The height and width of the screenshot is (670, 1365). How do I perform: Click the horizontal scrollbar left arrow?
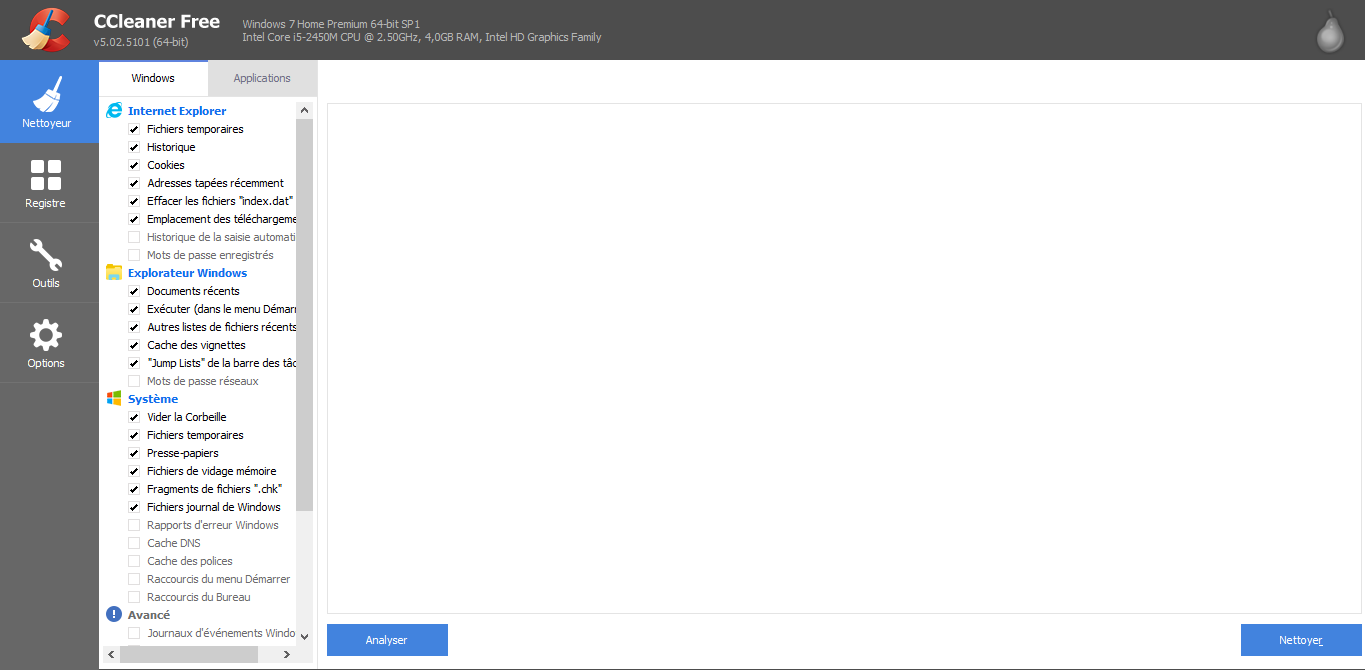pos(109,654)
